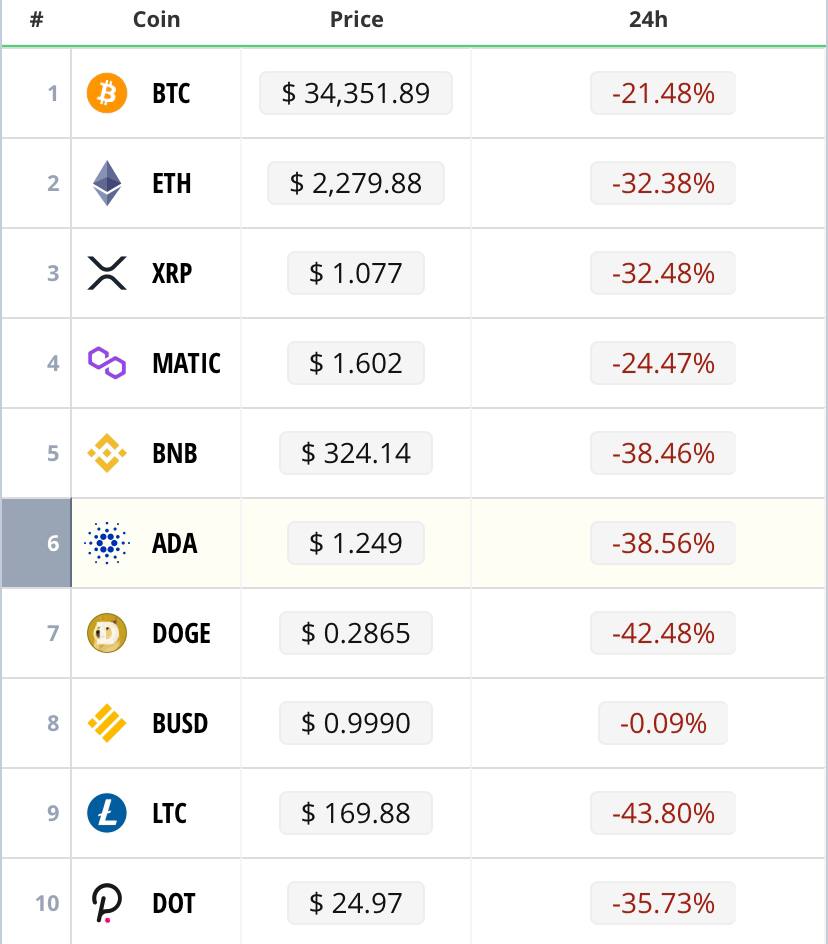
Task: Click the BNB yellow logo icon
Action: [x=107, y=453]
